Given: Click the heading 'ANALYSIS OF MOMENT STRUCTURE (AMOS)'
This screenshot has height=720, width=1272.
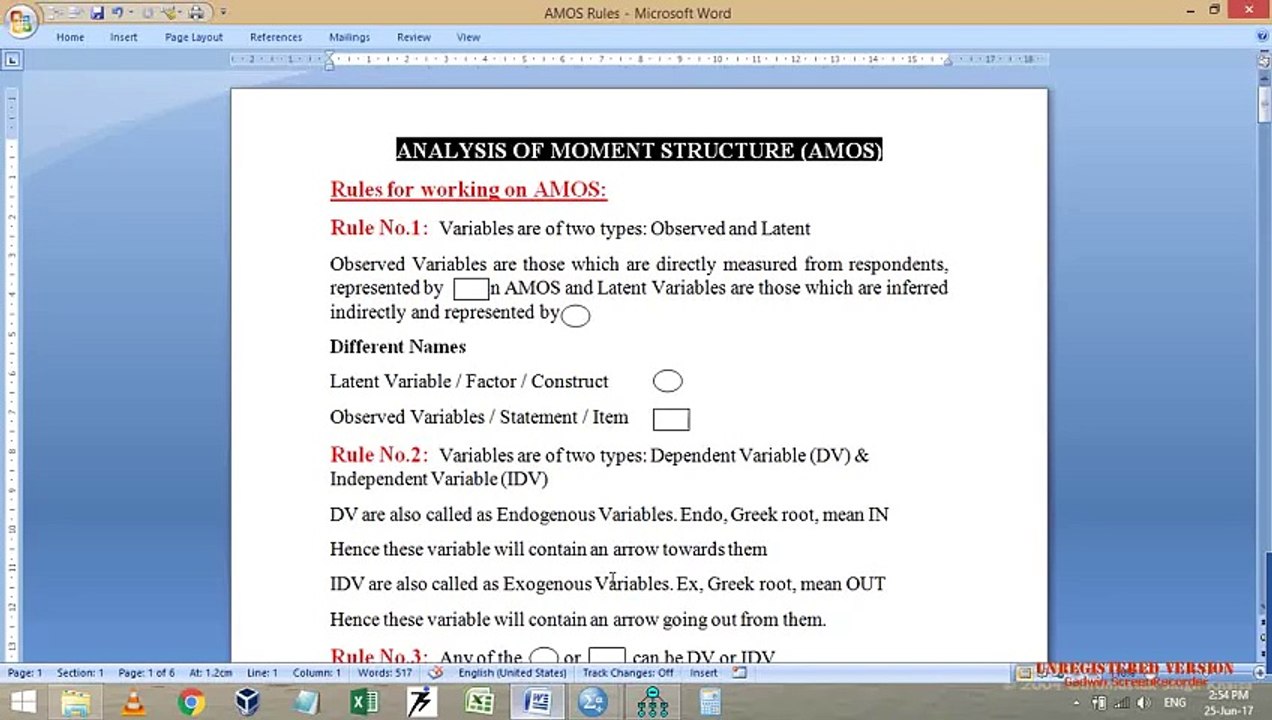Looking at the screenshot, I should [639, 150].
